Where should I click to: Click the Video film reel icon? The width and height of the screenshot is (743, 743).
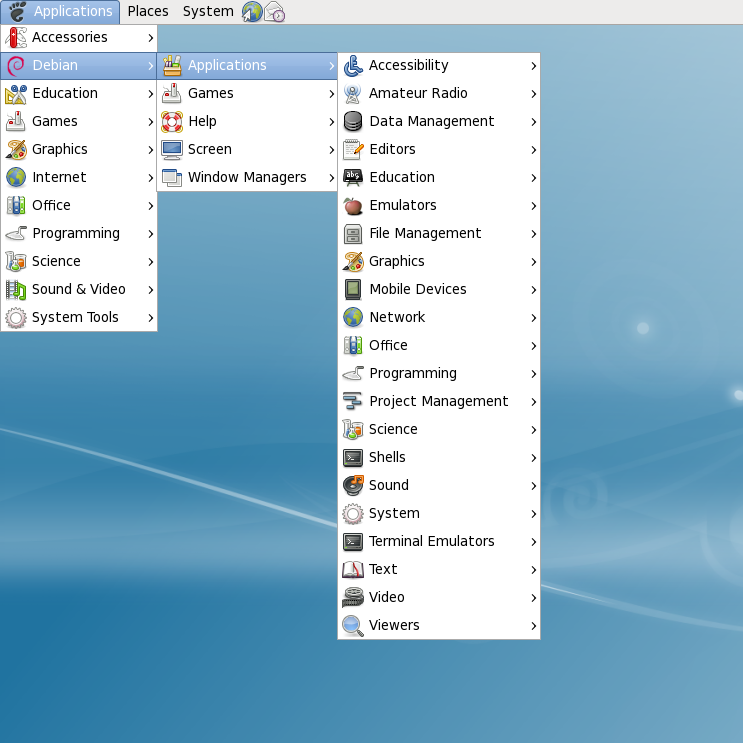[353, 597]
